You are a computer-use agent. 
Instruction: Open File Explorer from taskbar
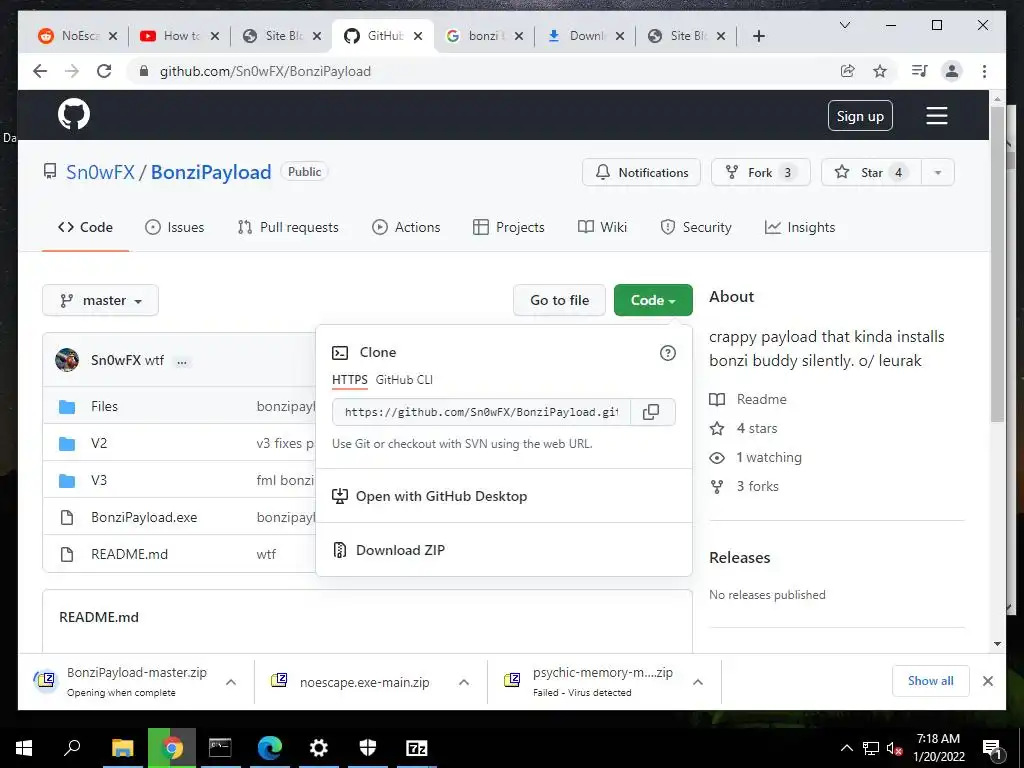(x=122, y=748)
